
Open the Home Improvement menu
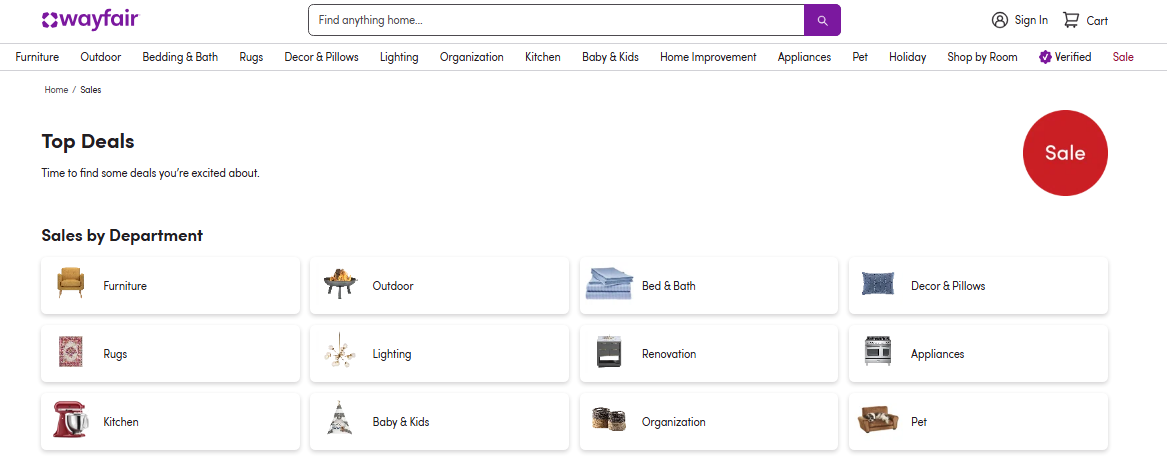click(708, 57)
